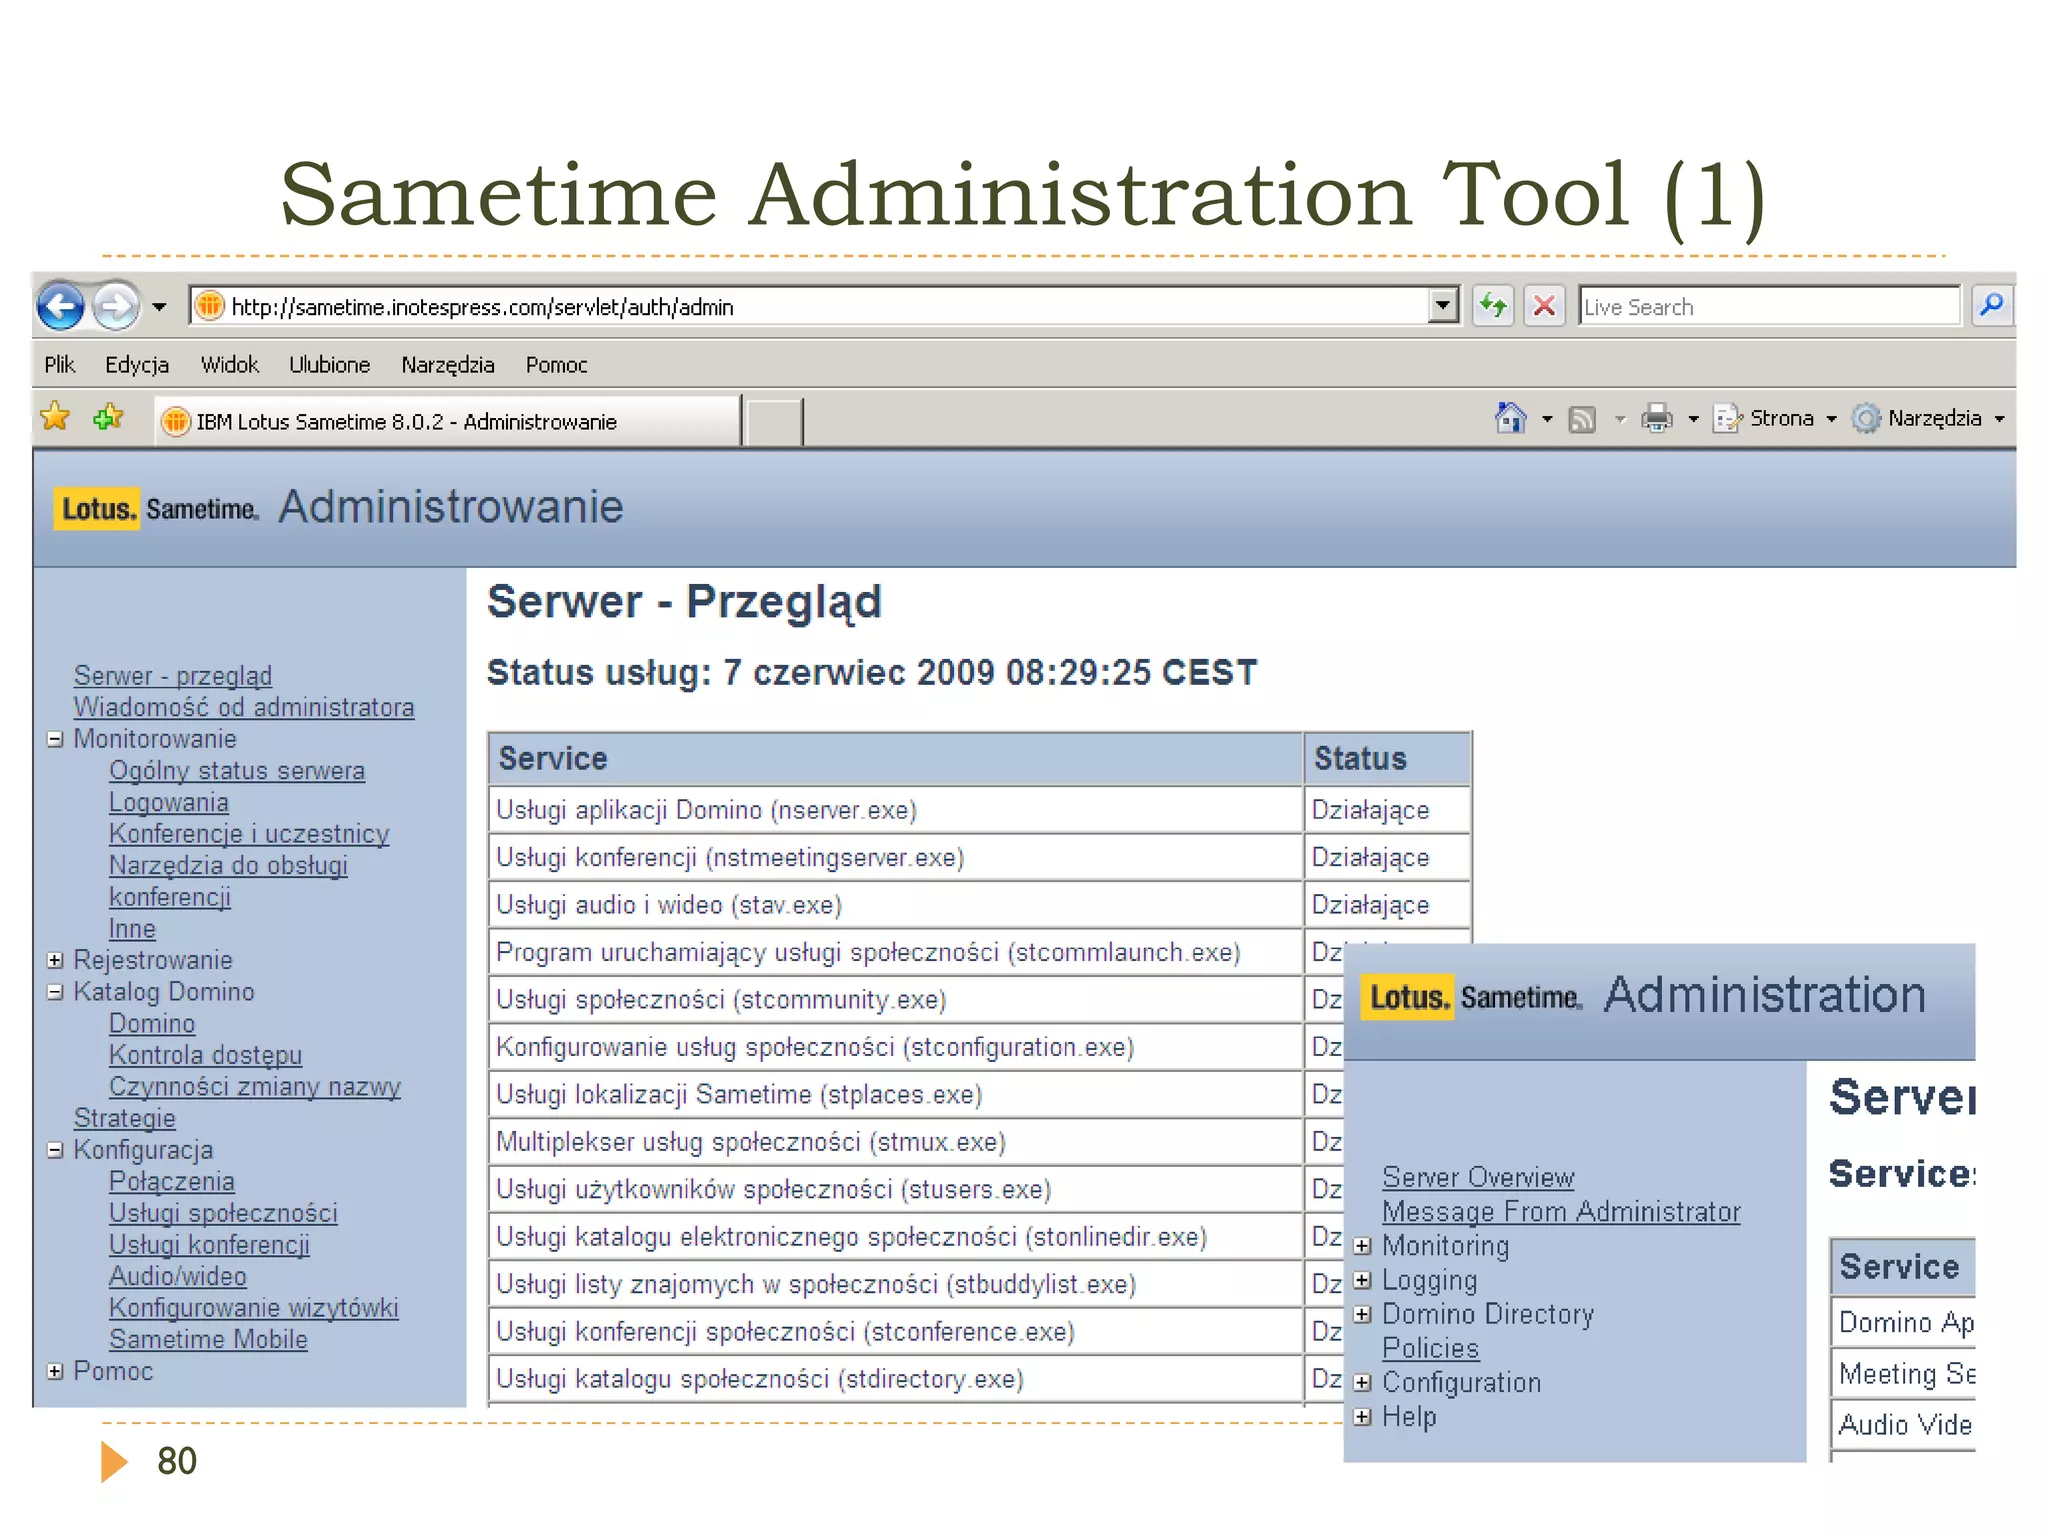
Task: Open the Strategie link
Action: (124, 1118)
